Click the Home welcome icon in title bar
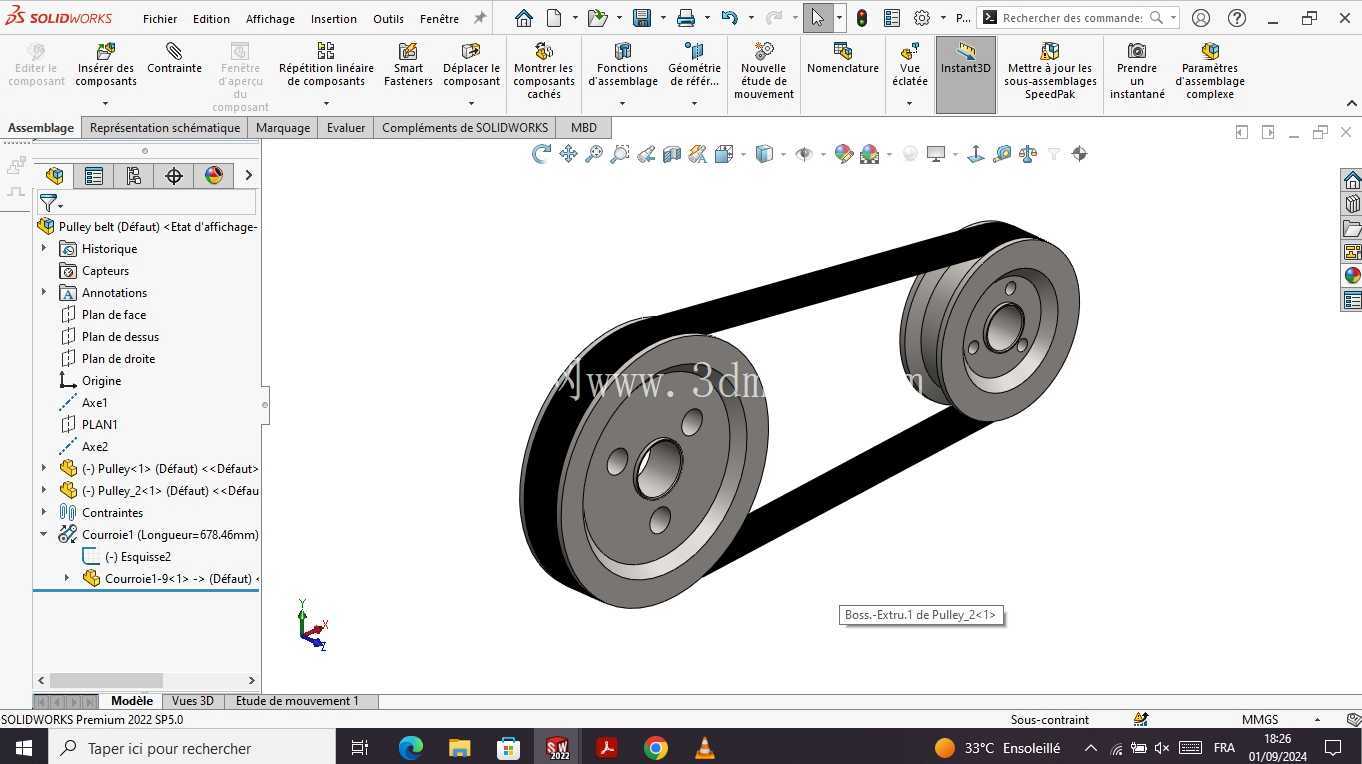This screenshot has height=764, width=1362. pos(524,18)
